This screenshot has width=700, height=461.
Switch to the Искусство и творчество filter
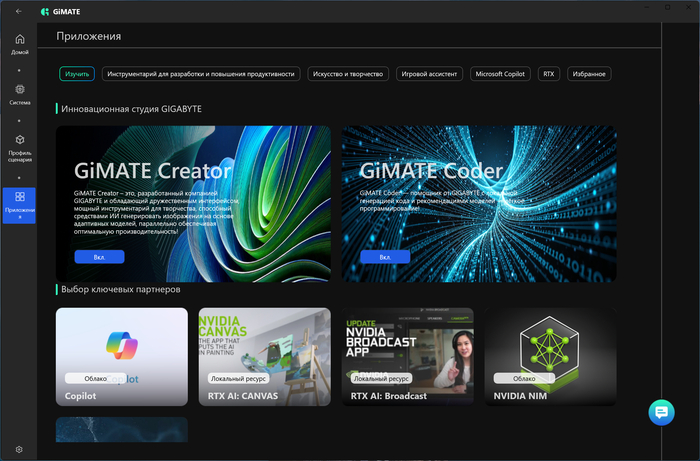tap(347, 73)
